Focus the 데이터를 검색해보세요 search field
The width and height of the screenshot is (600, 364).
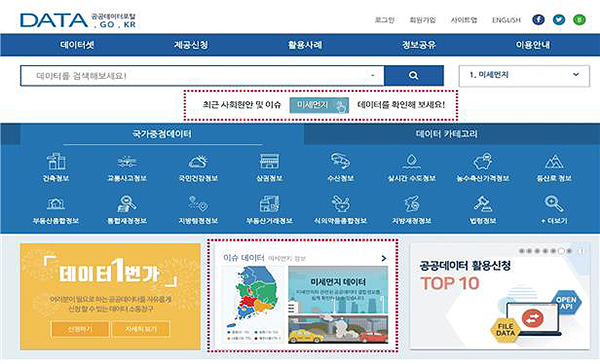202,75
